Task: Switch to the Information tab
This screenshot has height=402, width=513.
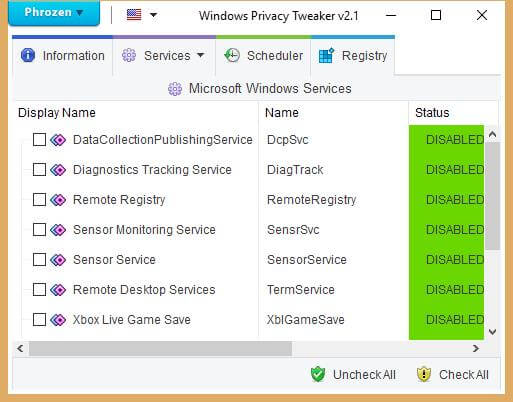Action: coord(63,56)
